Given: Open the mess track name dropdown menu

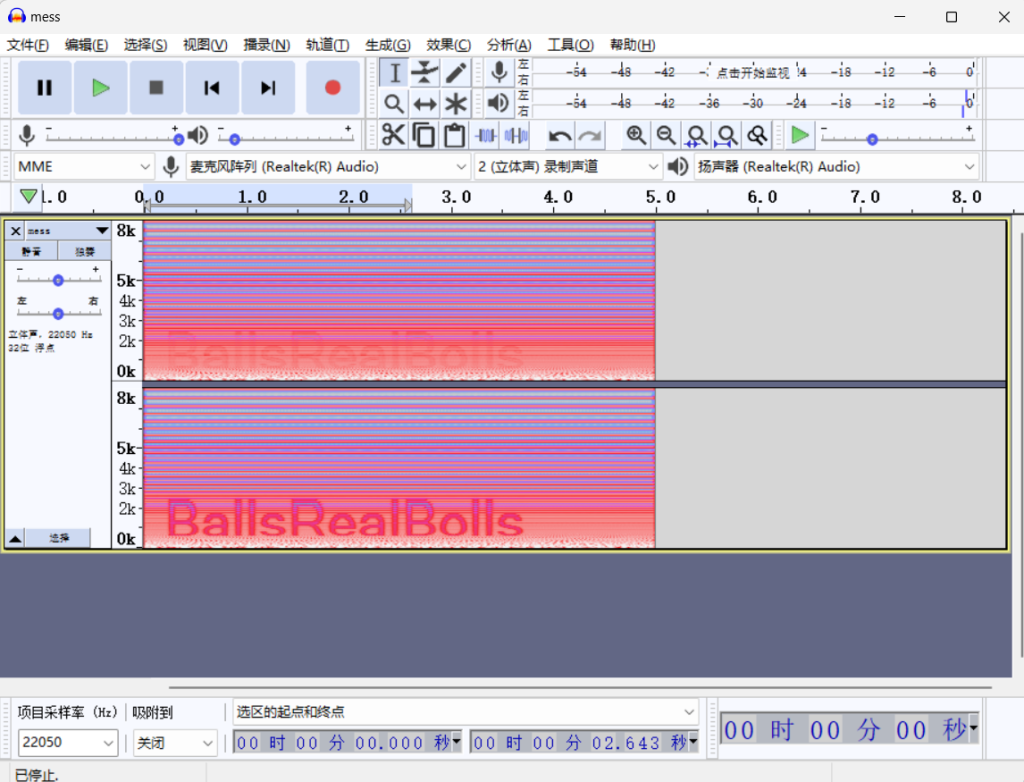Looking at the screenshot, I should click(101, 231).
